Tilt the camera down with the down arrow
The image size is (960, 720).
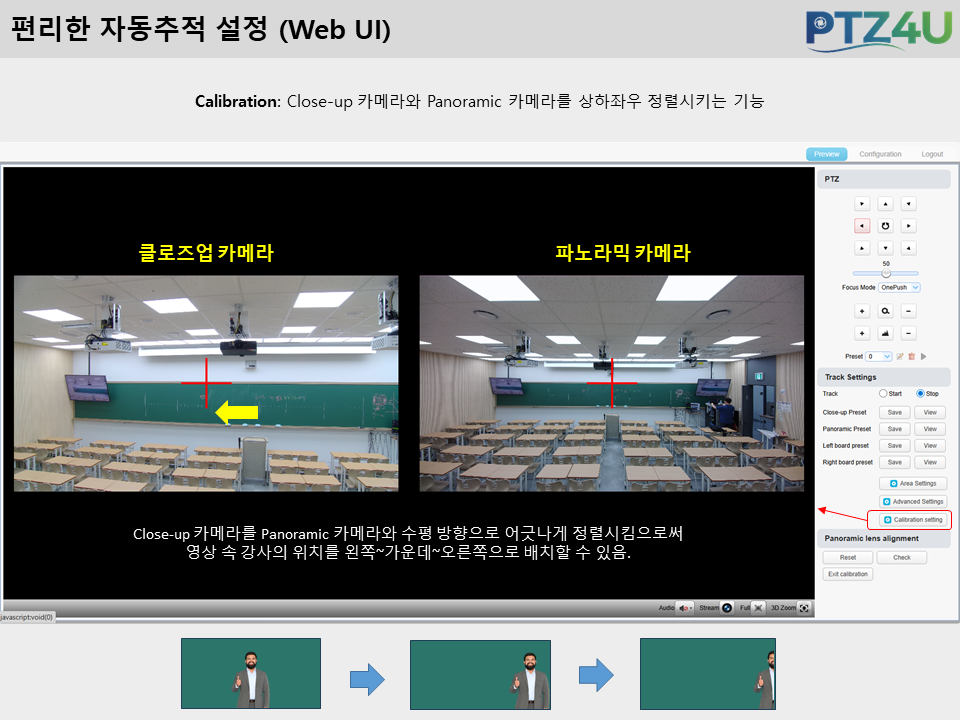click(x=885, y=248)
